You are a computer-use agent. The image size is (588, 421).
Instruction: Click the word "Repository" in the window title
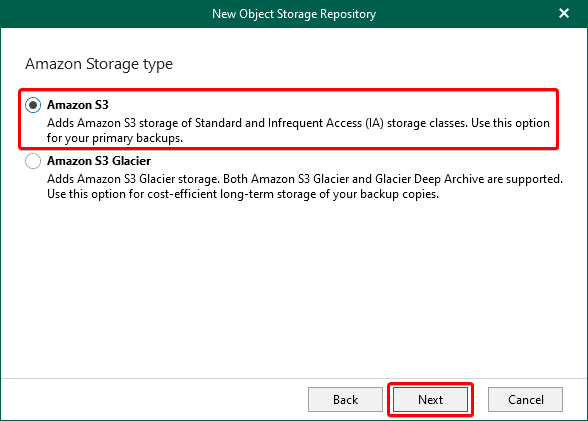(x=348, y=14)
